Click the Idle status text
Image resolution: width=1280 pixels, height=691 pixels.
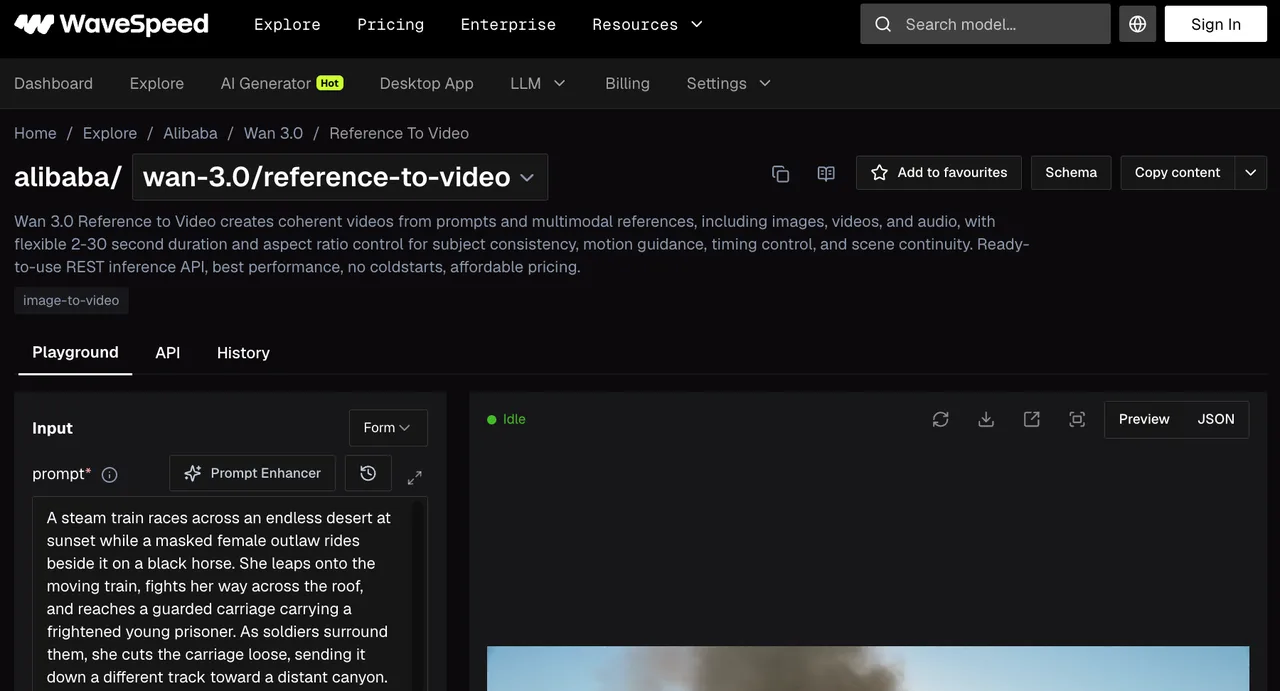(x=514, y=419)
